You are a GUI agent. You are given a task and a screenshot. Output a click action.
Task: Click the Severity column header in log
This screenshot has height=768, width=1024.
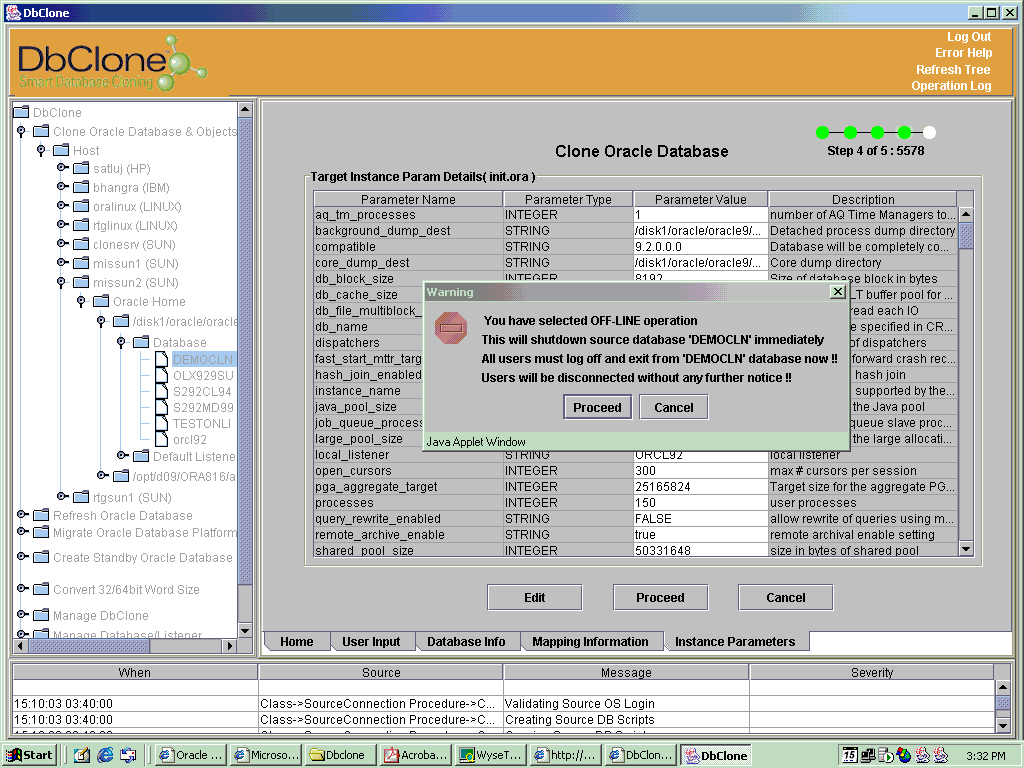point(872,672)
